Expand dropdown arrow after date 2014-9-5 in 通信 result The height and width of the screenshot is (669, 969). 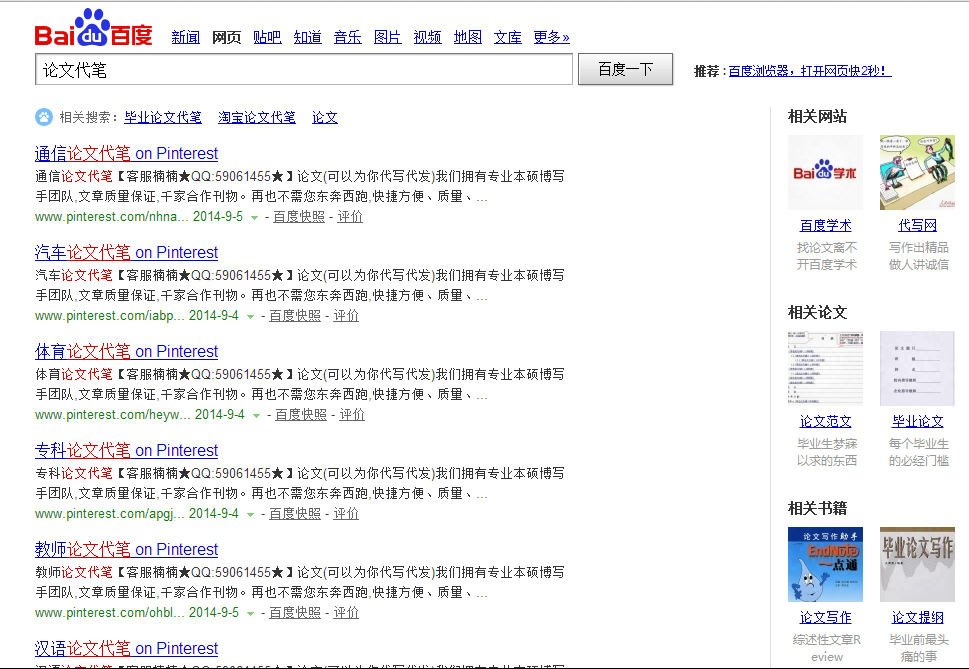(x=254, y=217)
